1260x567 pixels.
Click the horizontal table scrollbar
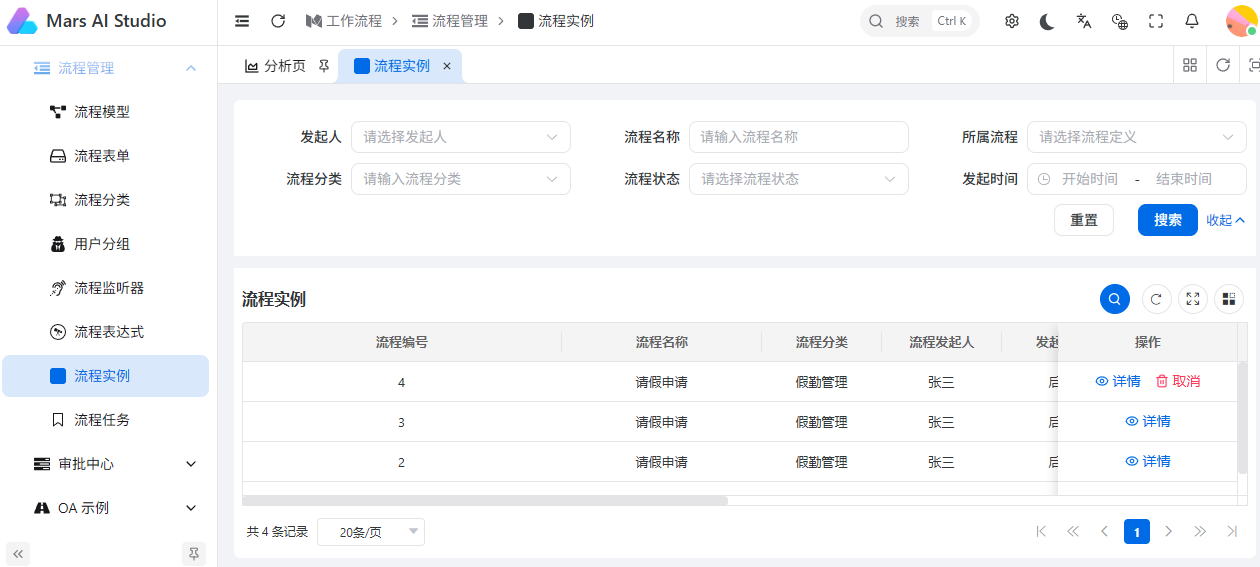(485, 500)
